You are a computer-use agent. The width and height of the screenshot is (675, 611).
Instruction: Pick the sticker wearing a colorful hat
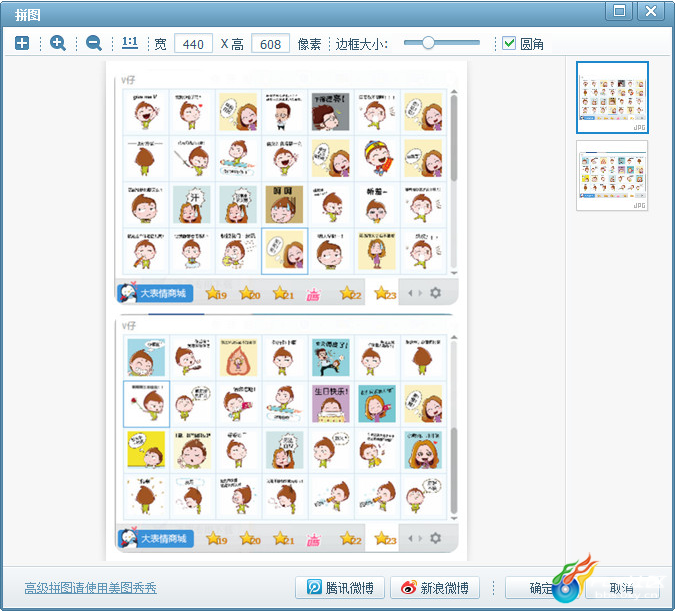[377, 158]
